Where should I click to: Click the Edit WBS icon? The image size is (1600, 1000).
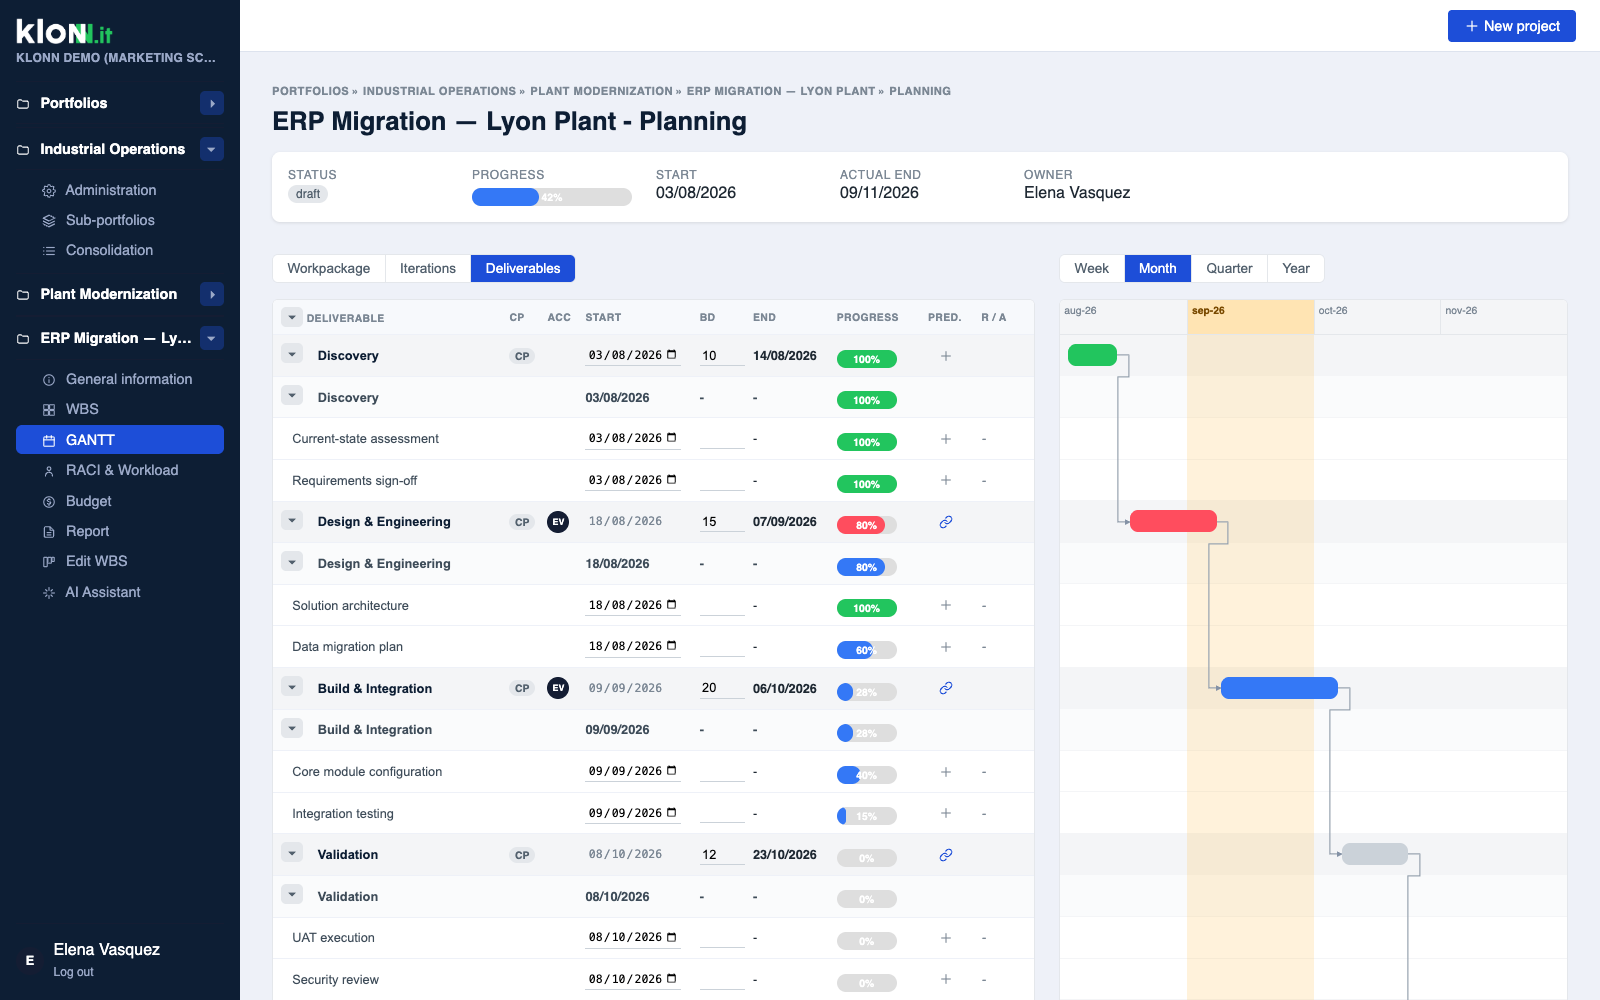pos(48,562)
